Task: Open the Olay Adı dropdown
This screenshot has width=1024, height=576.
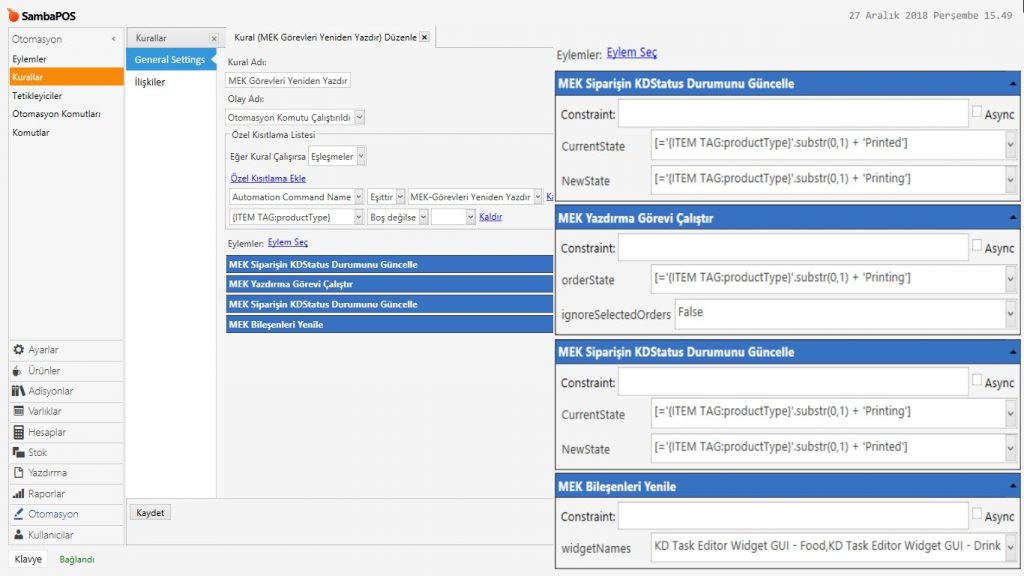Action: 360,117
